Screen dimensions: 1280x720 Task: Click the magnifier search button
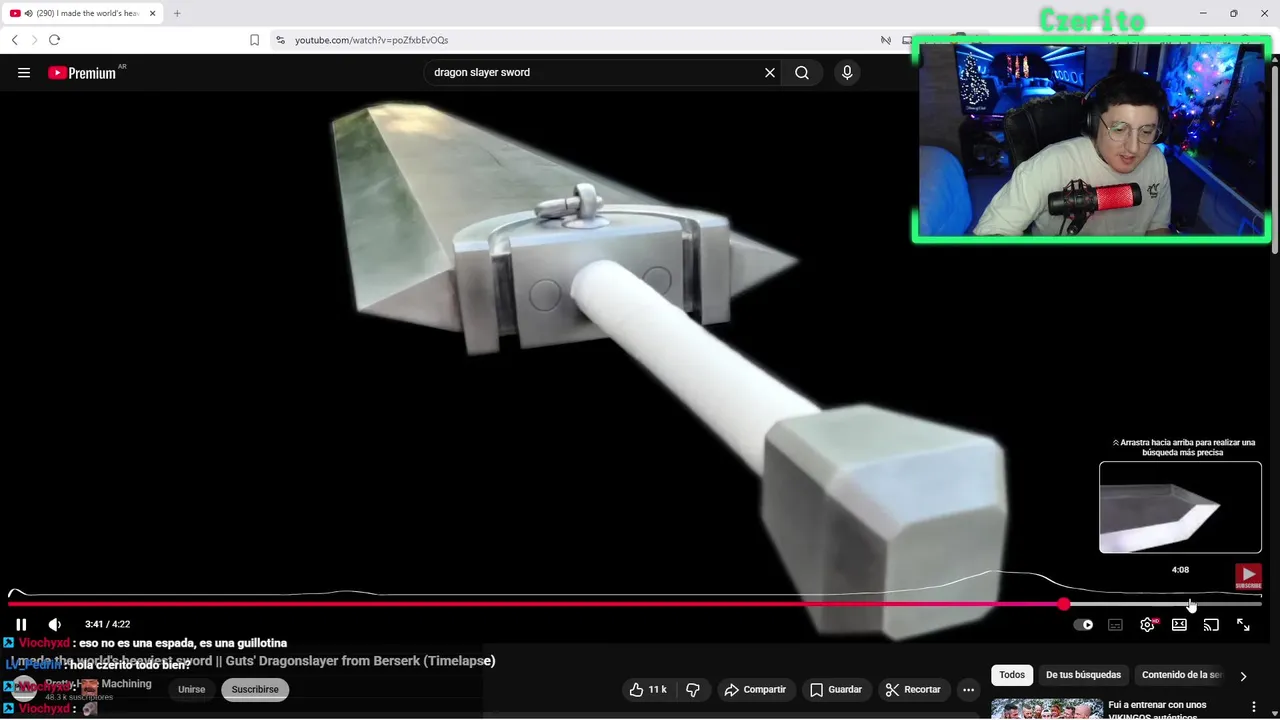[x=802, y=72]
